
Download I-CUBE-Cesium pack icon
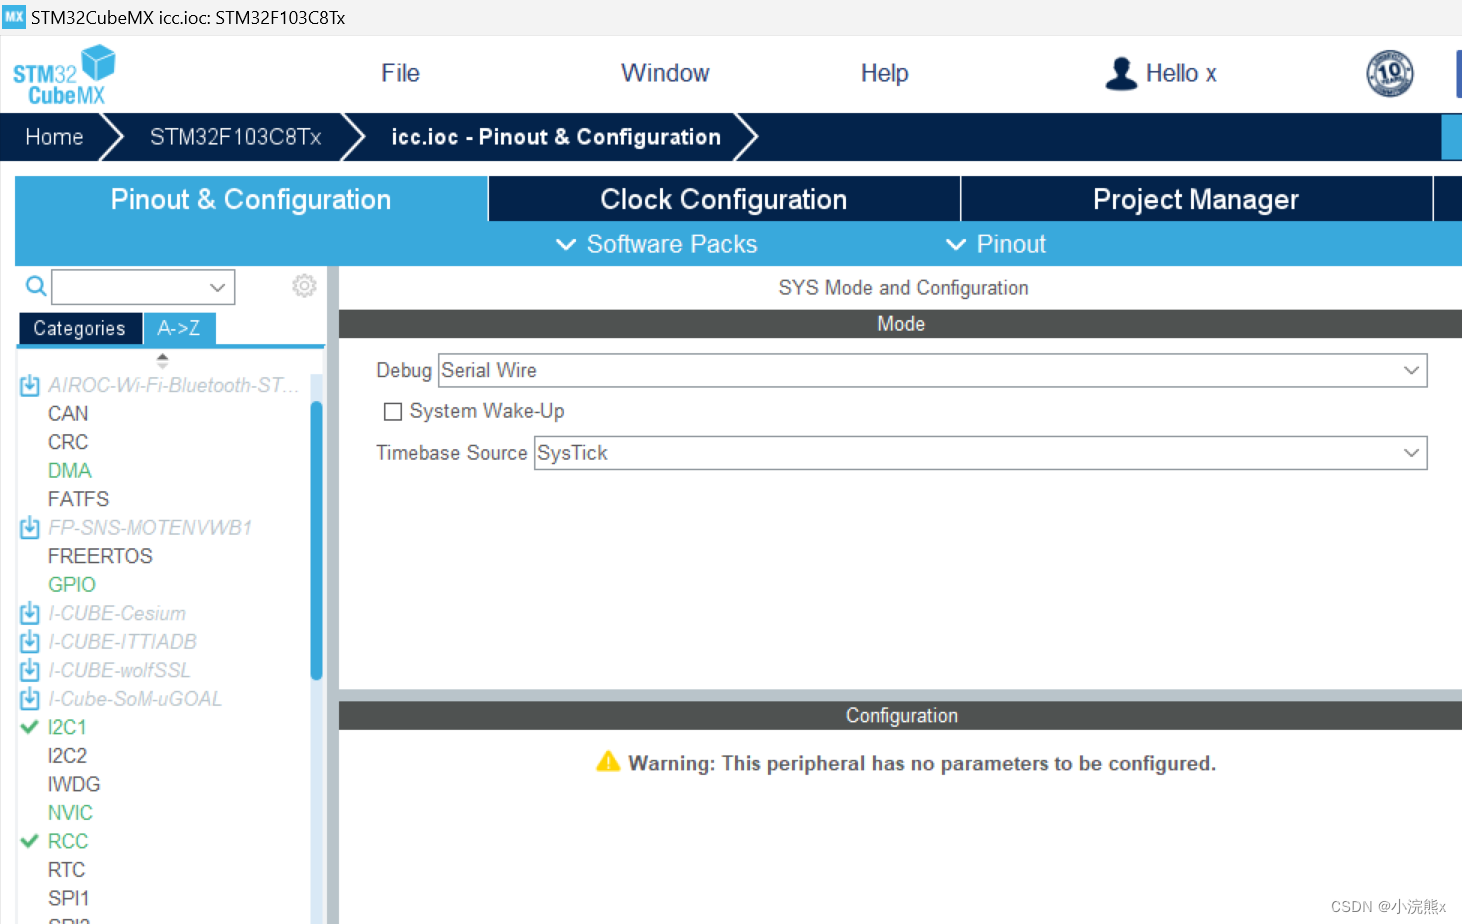pos(30,613)
